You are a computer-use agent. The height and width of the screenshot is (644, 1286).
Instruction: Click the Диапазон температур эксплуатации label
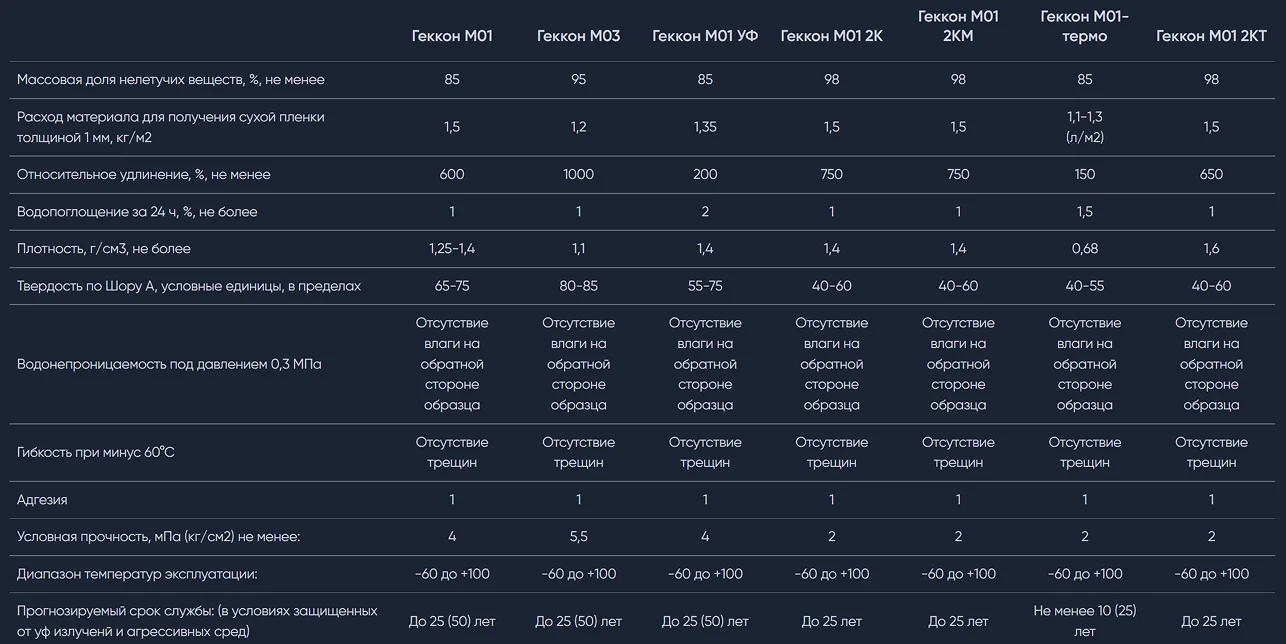point(137,574)
